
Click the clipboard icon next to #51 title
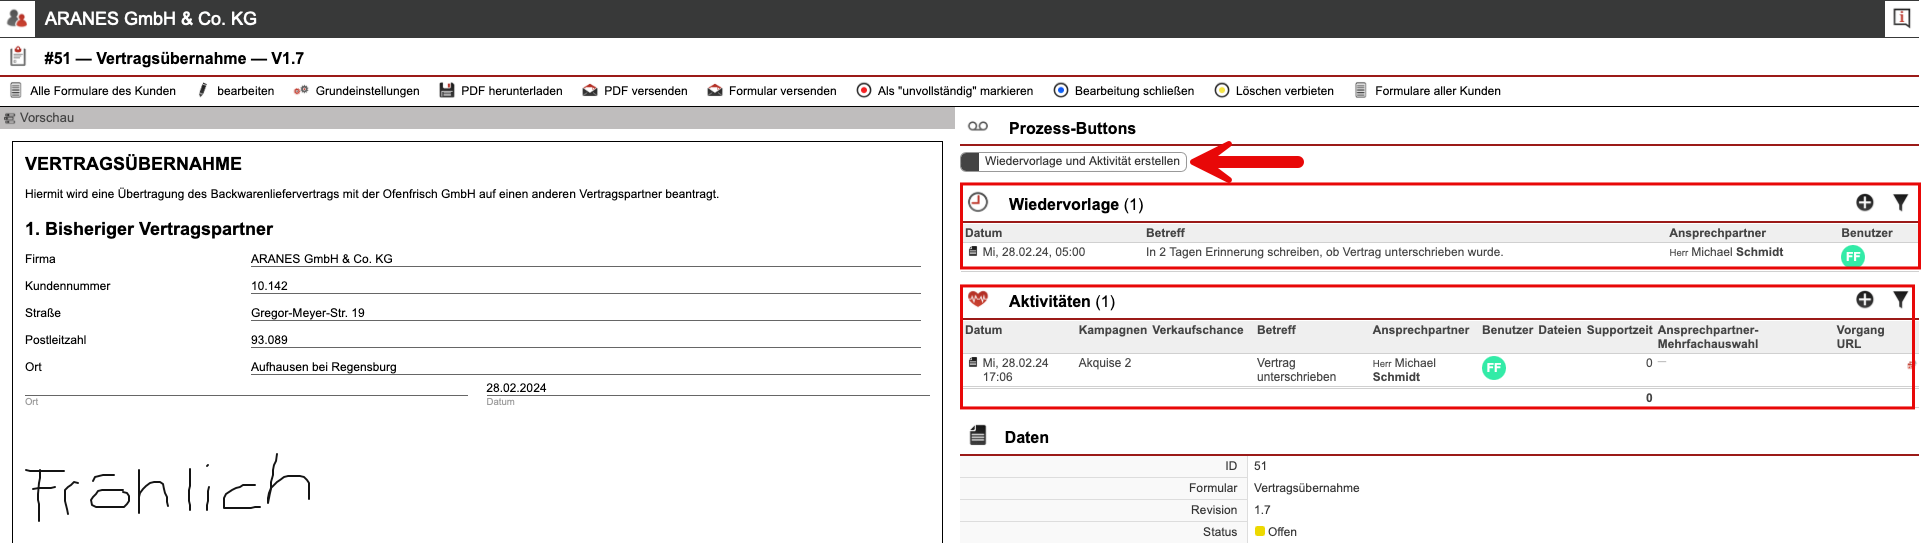pyautogui.click(x=18, y=57)
